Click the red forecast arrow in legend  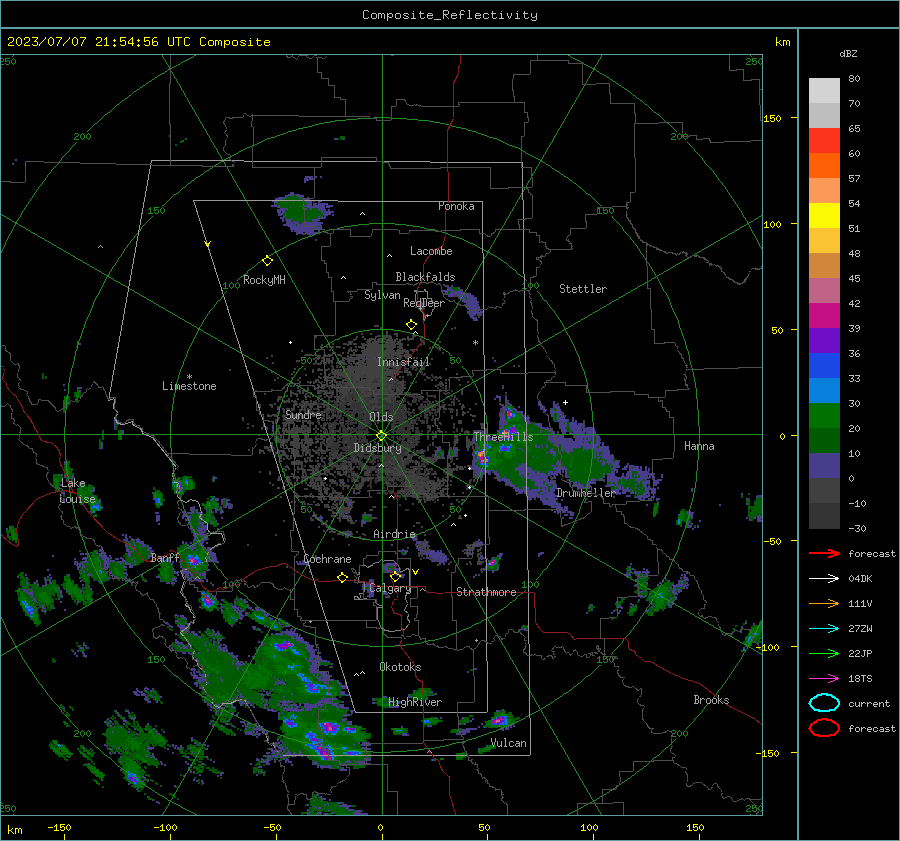point(824,553)
